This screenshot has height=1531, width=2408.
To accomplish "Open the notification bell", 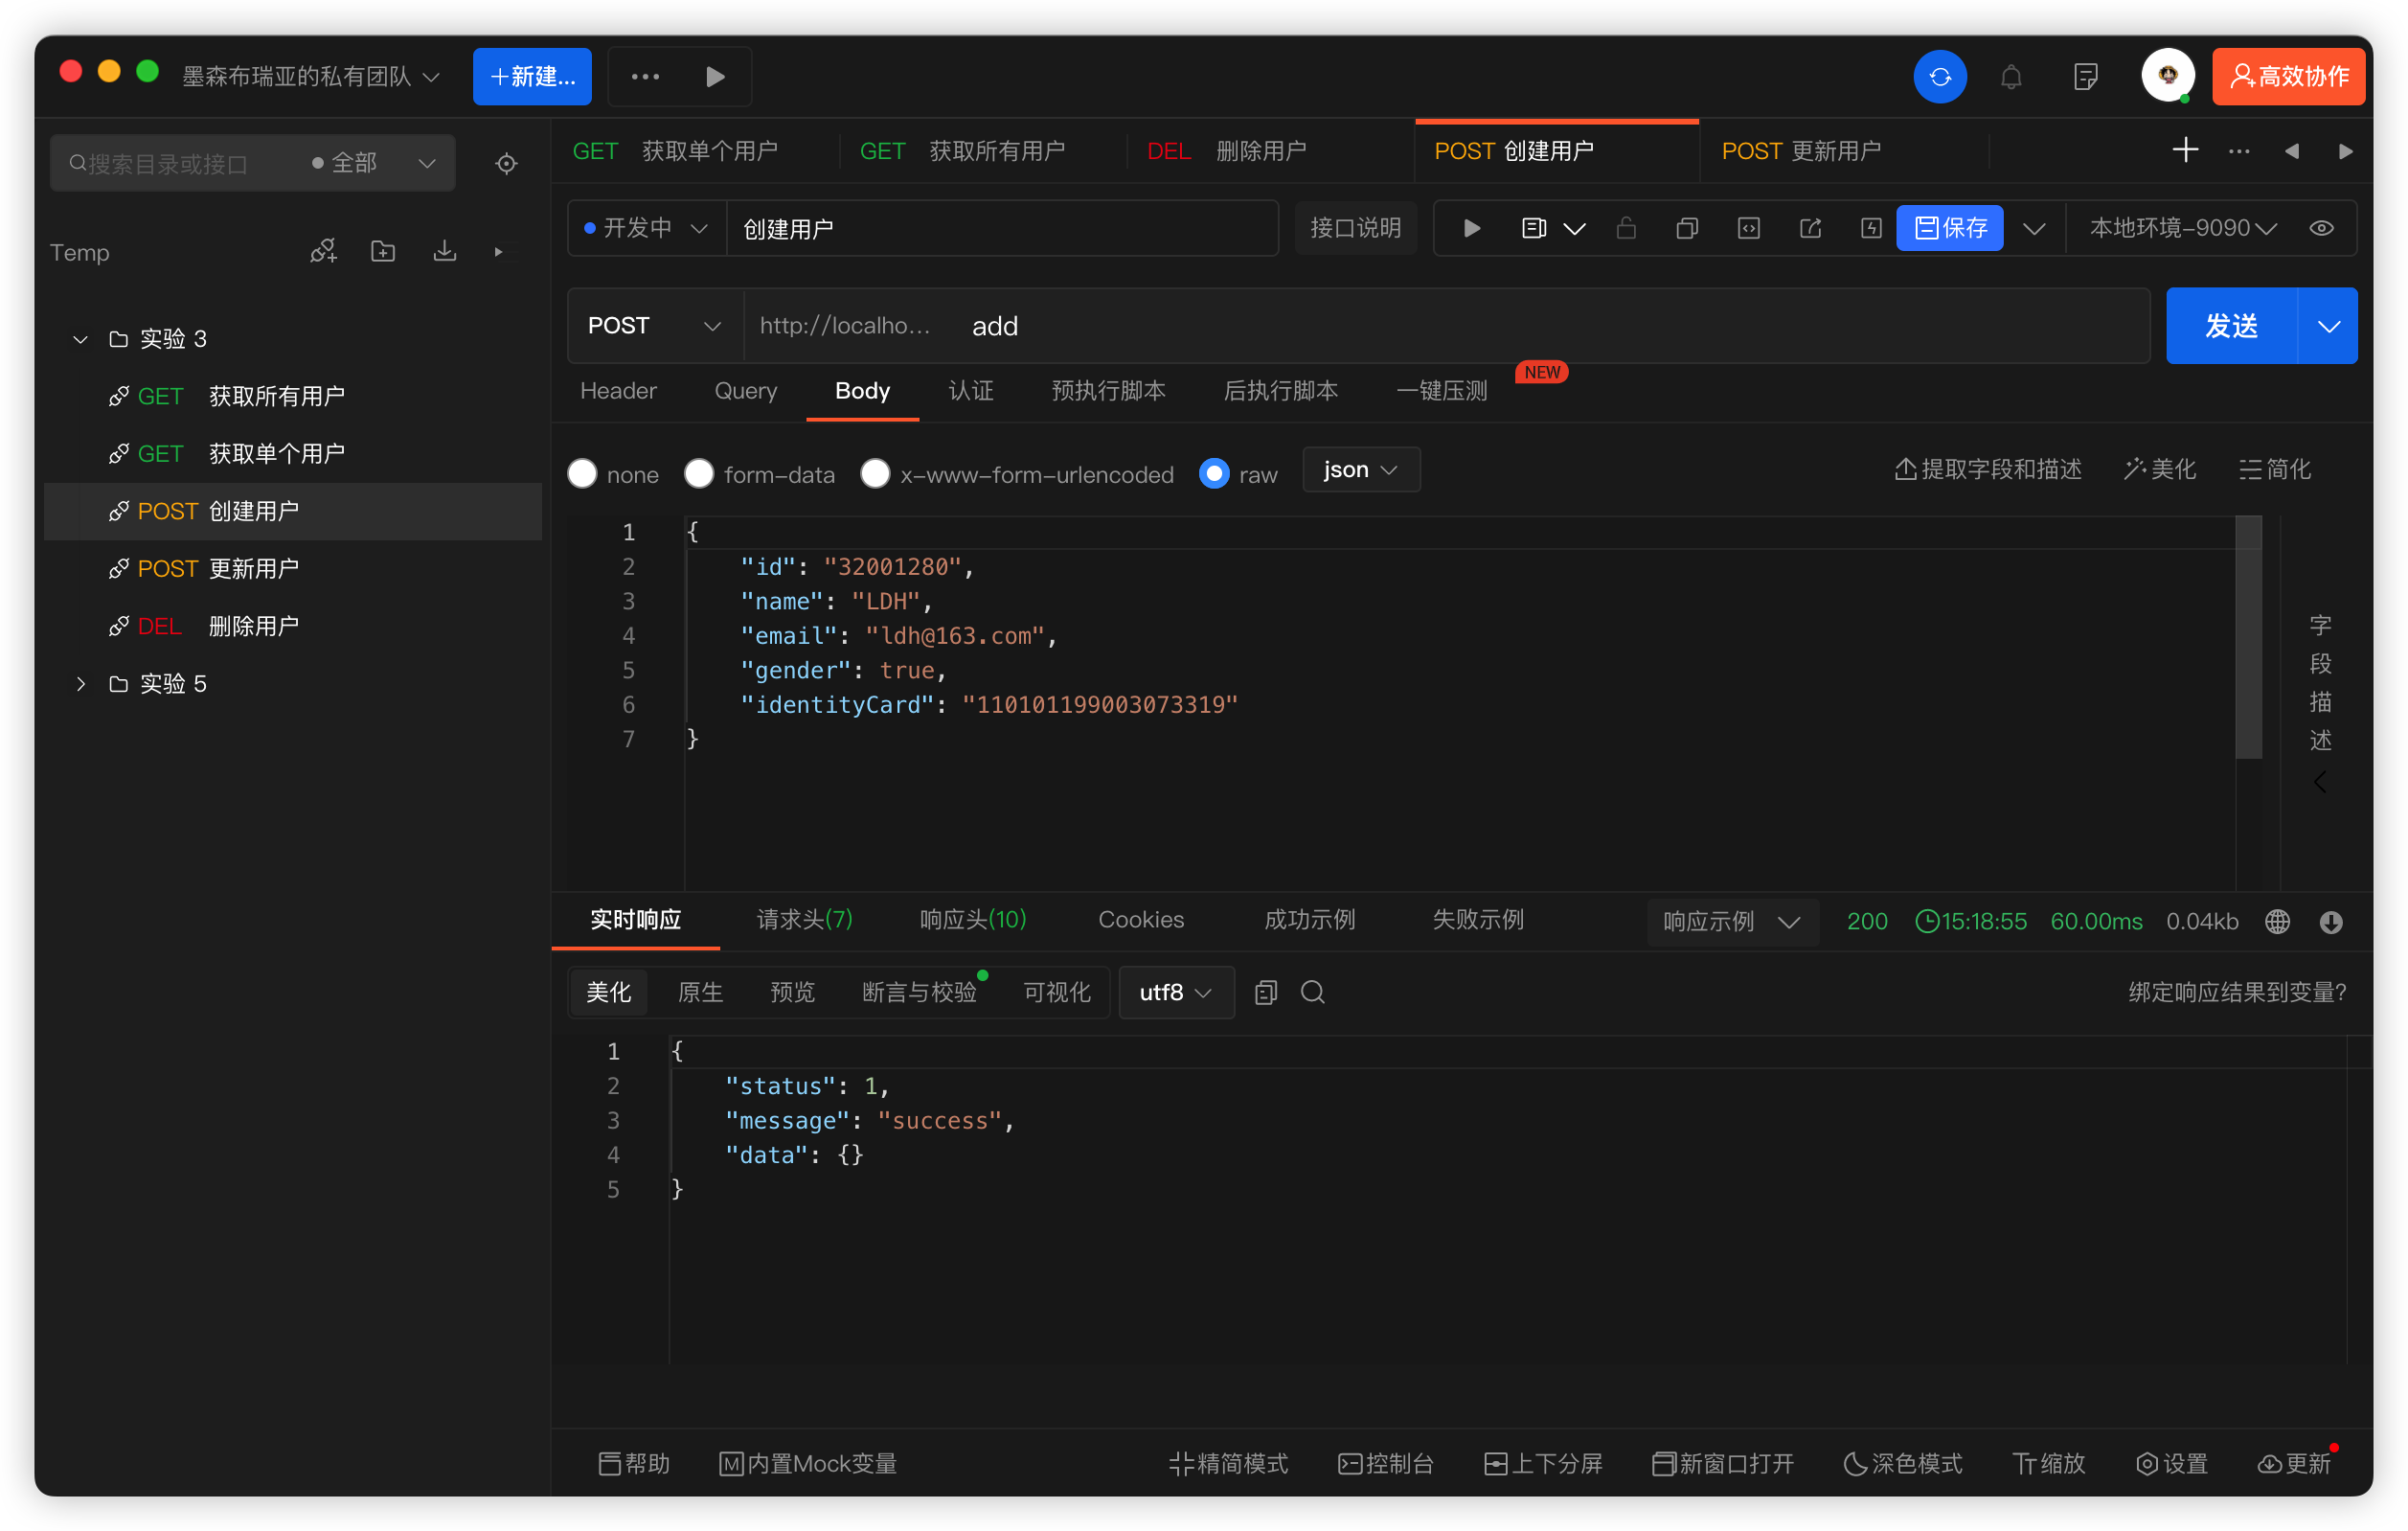I will coord(2011,77).
